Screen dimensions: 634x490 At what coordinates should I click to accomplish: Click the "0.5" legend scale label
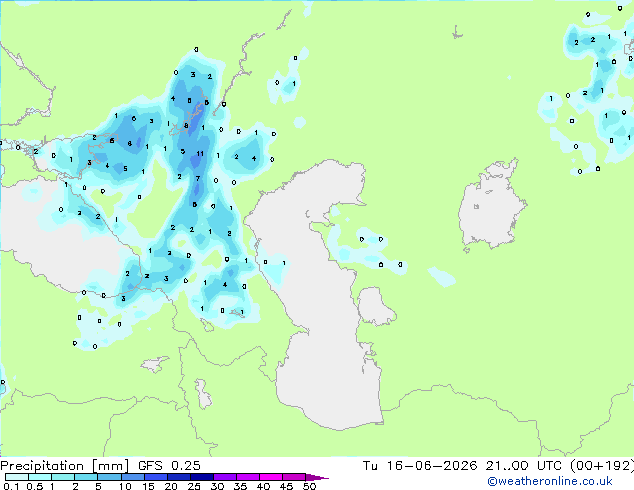[x=35, y=486]
